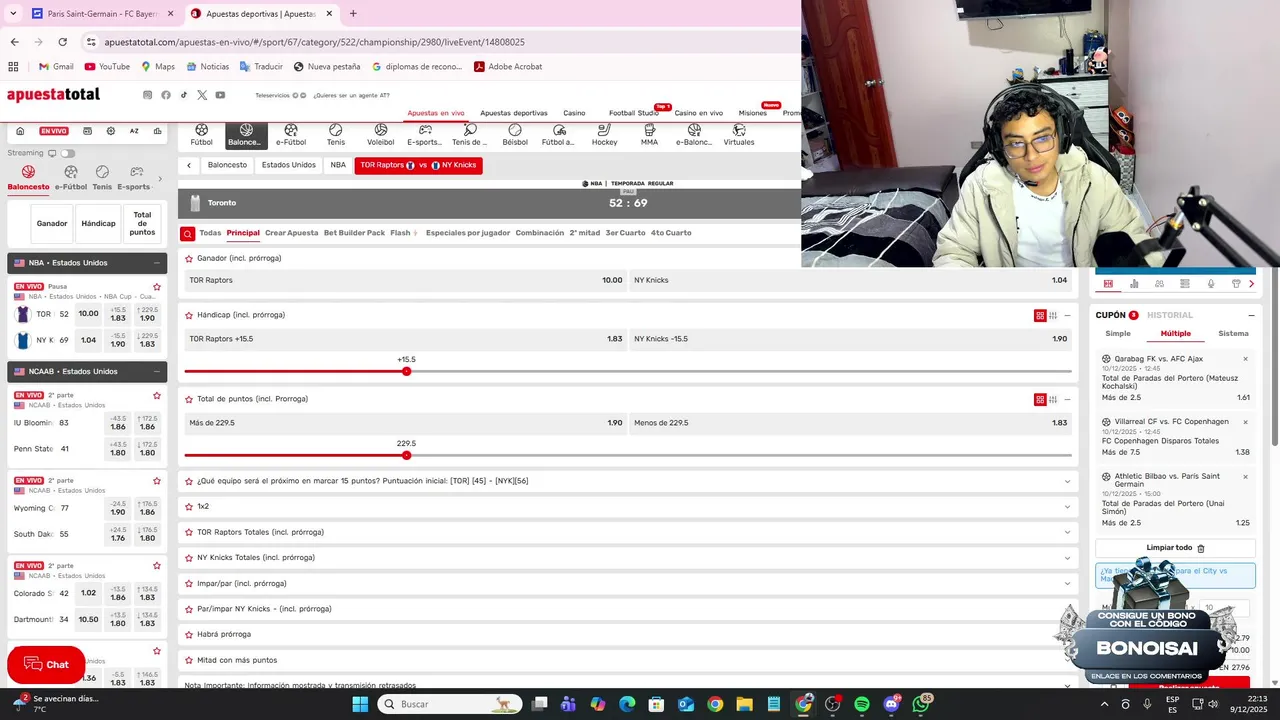This screenshot has width=1280, height=720.
Task: Open the X (Twitter) social icon
Action: point(202,95)
